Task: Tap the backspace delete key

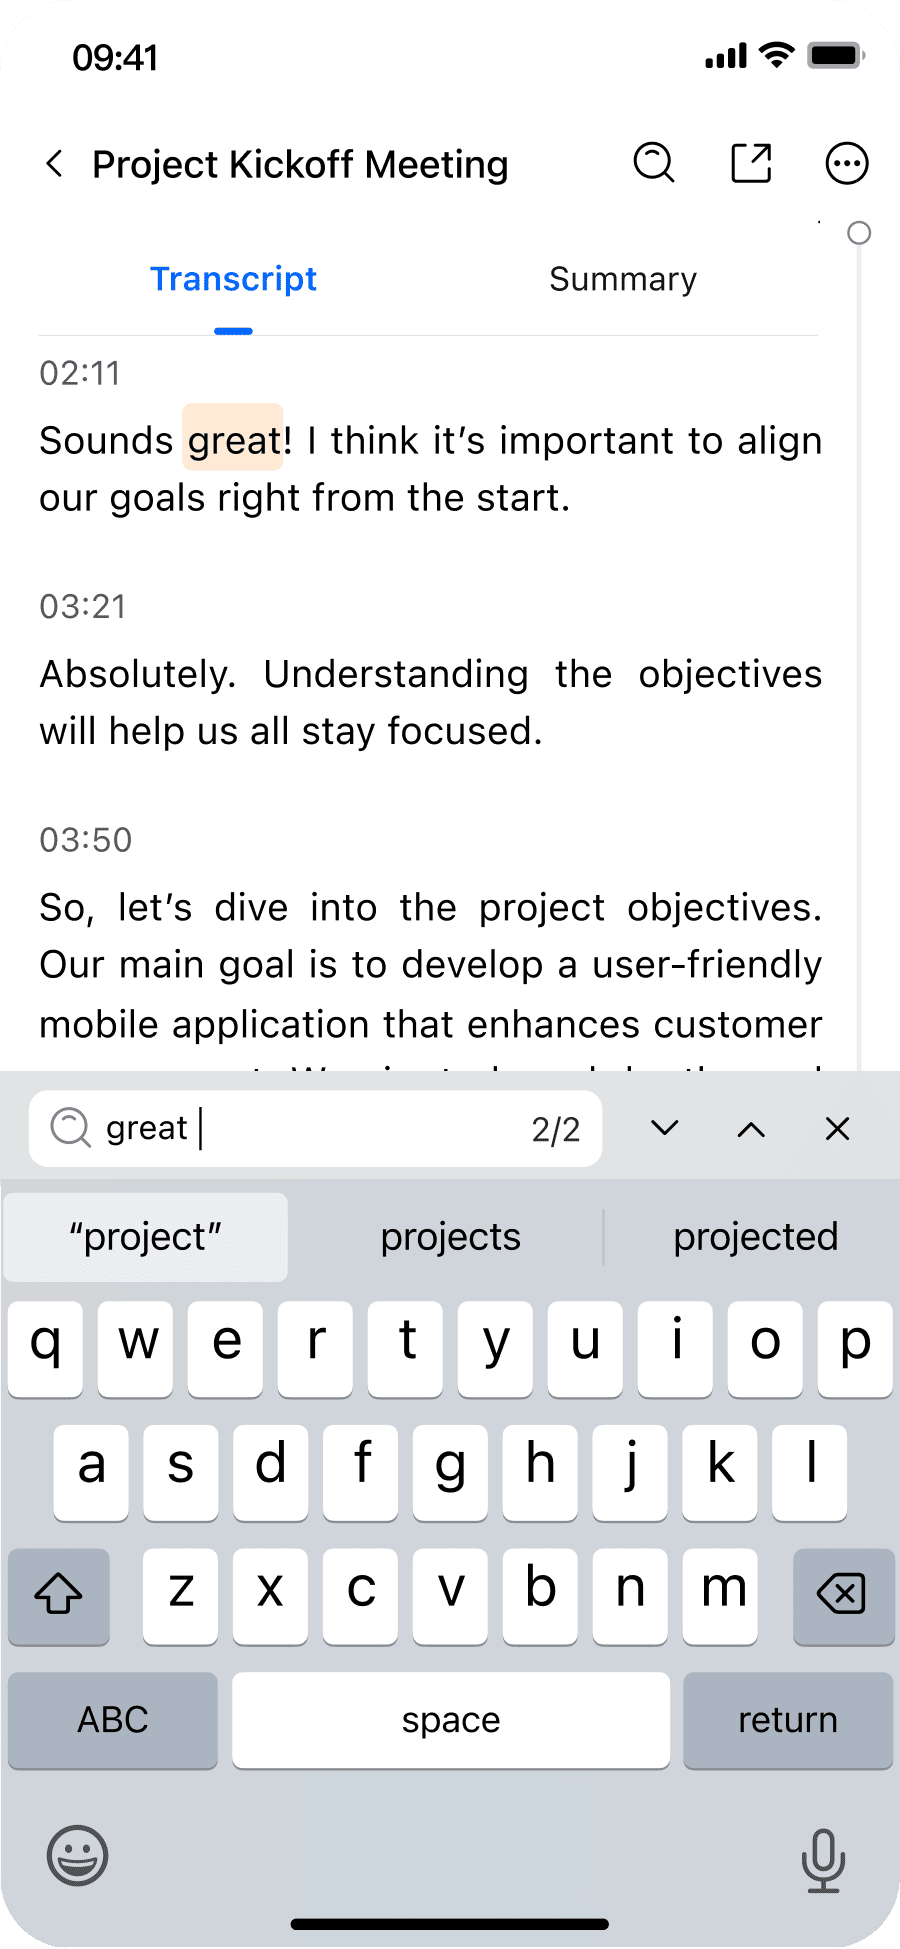Action: (x=843, y=1596)
